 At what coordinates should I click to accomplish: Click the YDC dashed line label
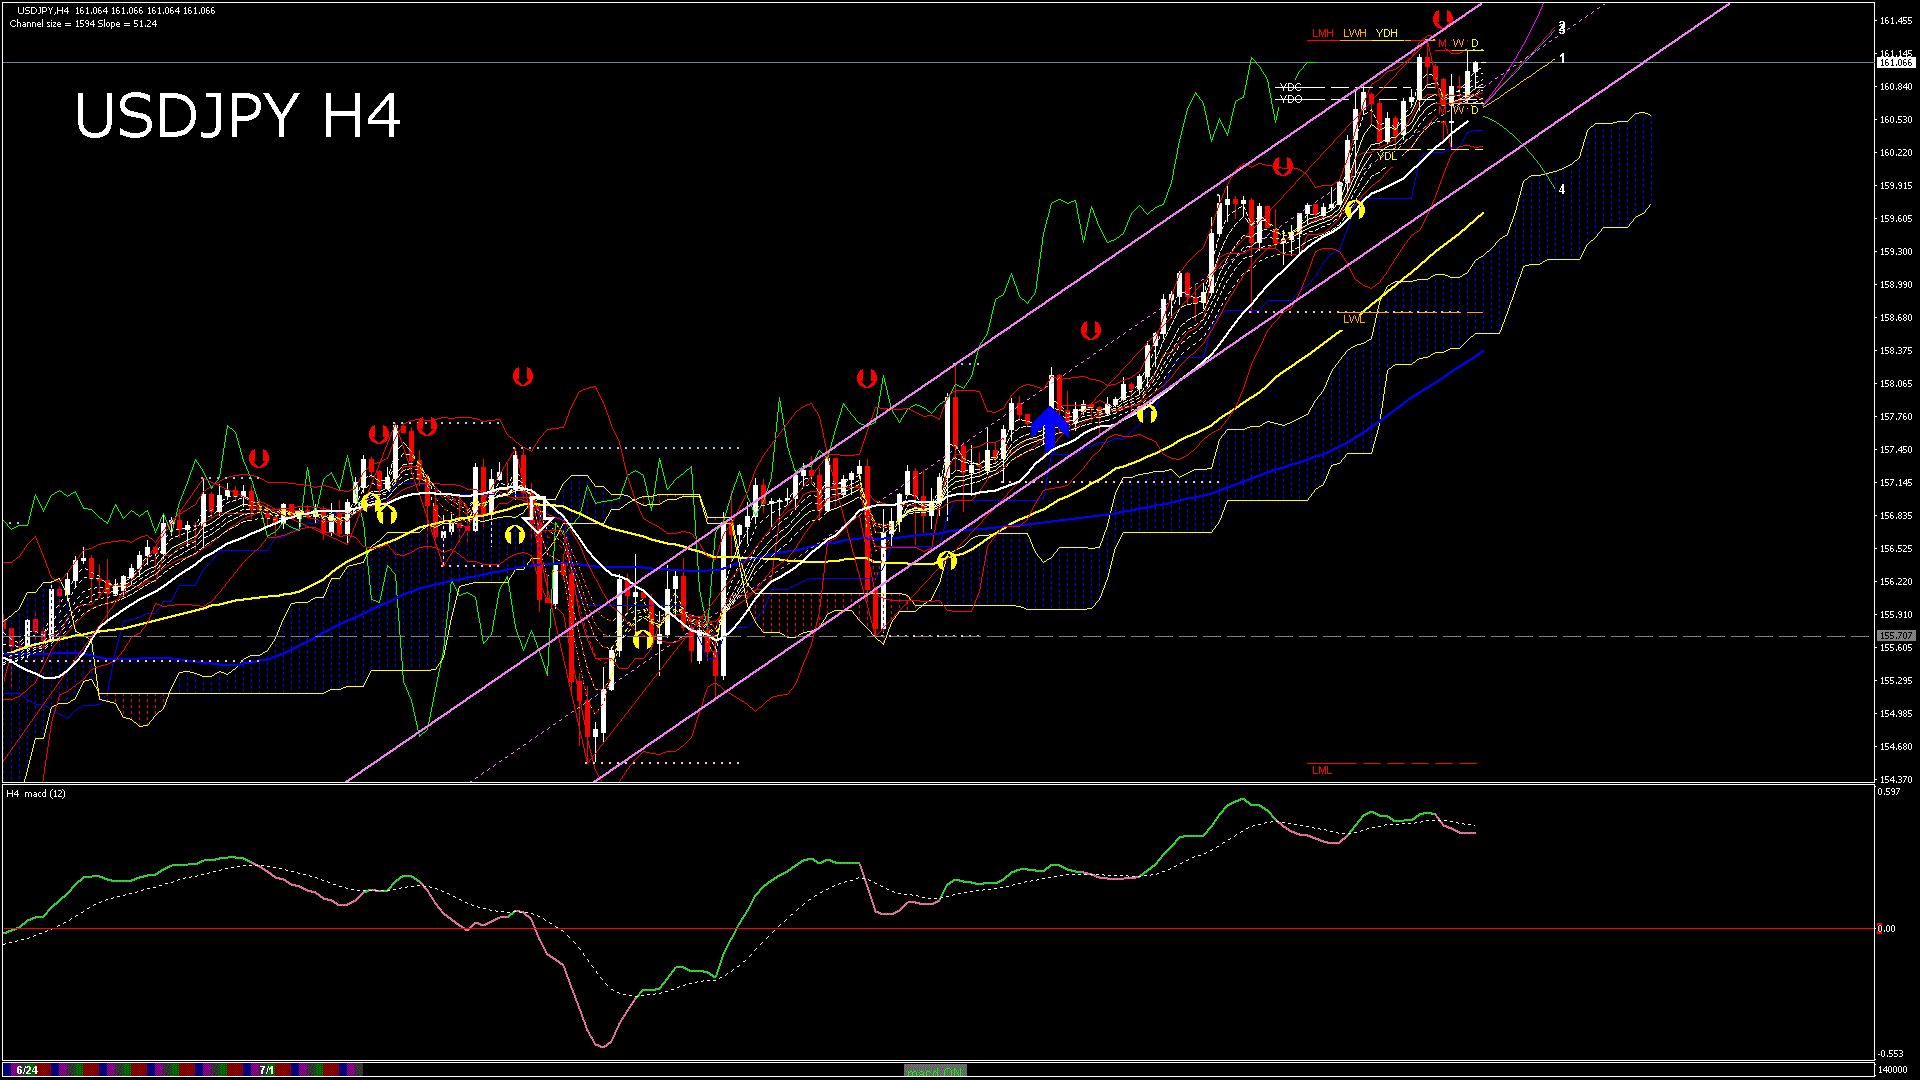(x=1290, y=88)
